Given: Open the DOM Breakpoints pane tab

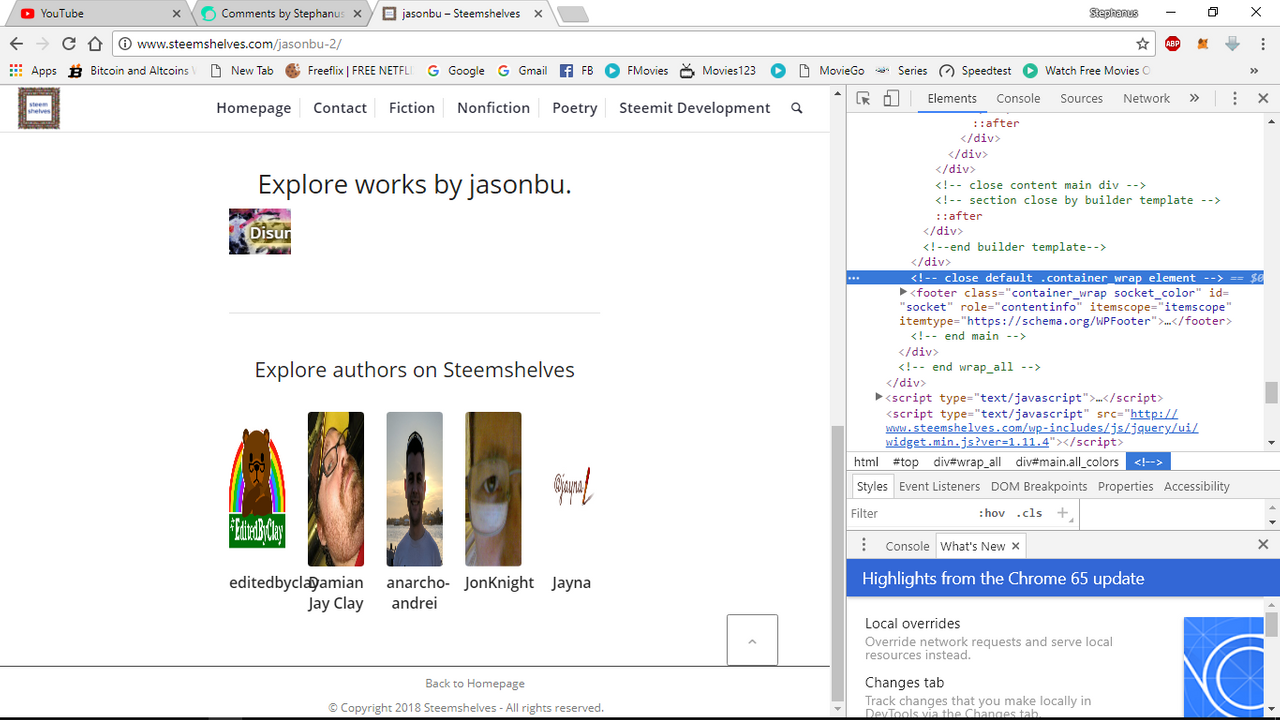Looking at the screenshot, I should [1039, 486].
